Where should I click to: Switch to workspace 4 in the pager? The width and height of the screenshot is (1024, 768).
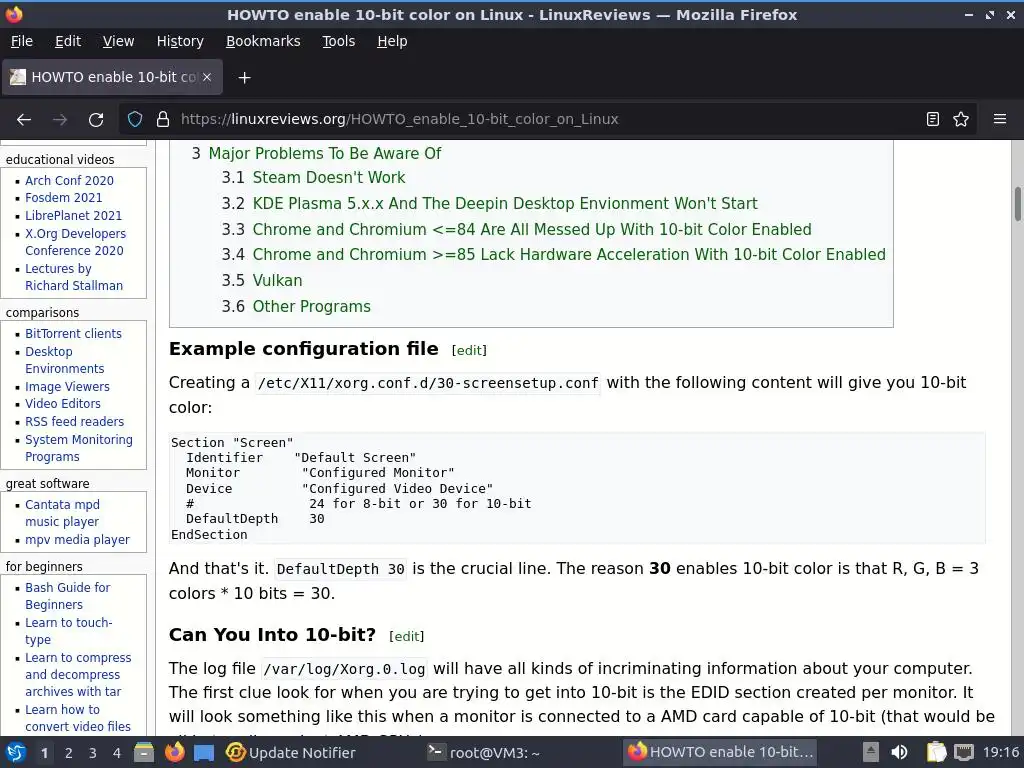[117, 753]
